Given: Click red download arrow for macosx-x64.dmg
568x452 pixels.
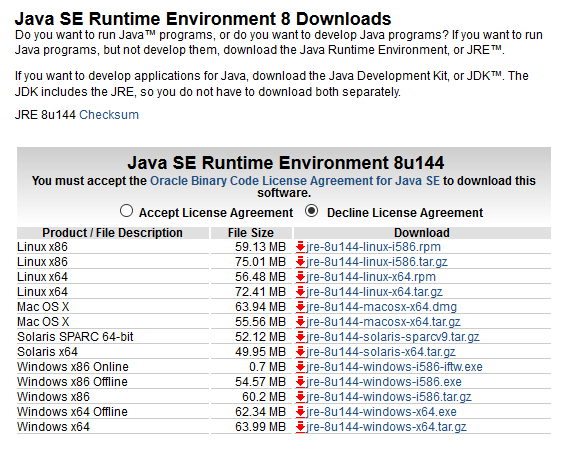Looking at the screenshot, I should click(x=300, y=307).
